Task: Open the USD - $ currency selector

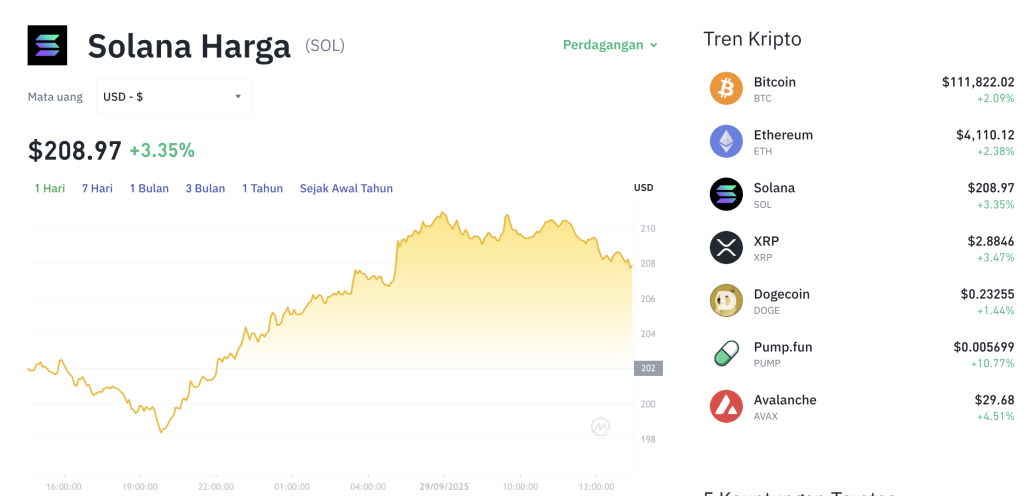Action: [173, 97]
